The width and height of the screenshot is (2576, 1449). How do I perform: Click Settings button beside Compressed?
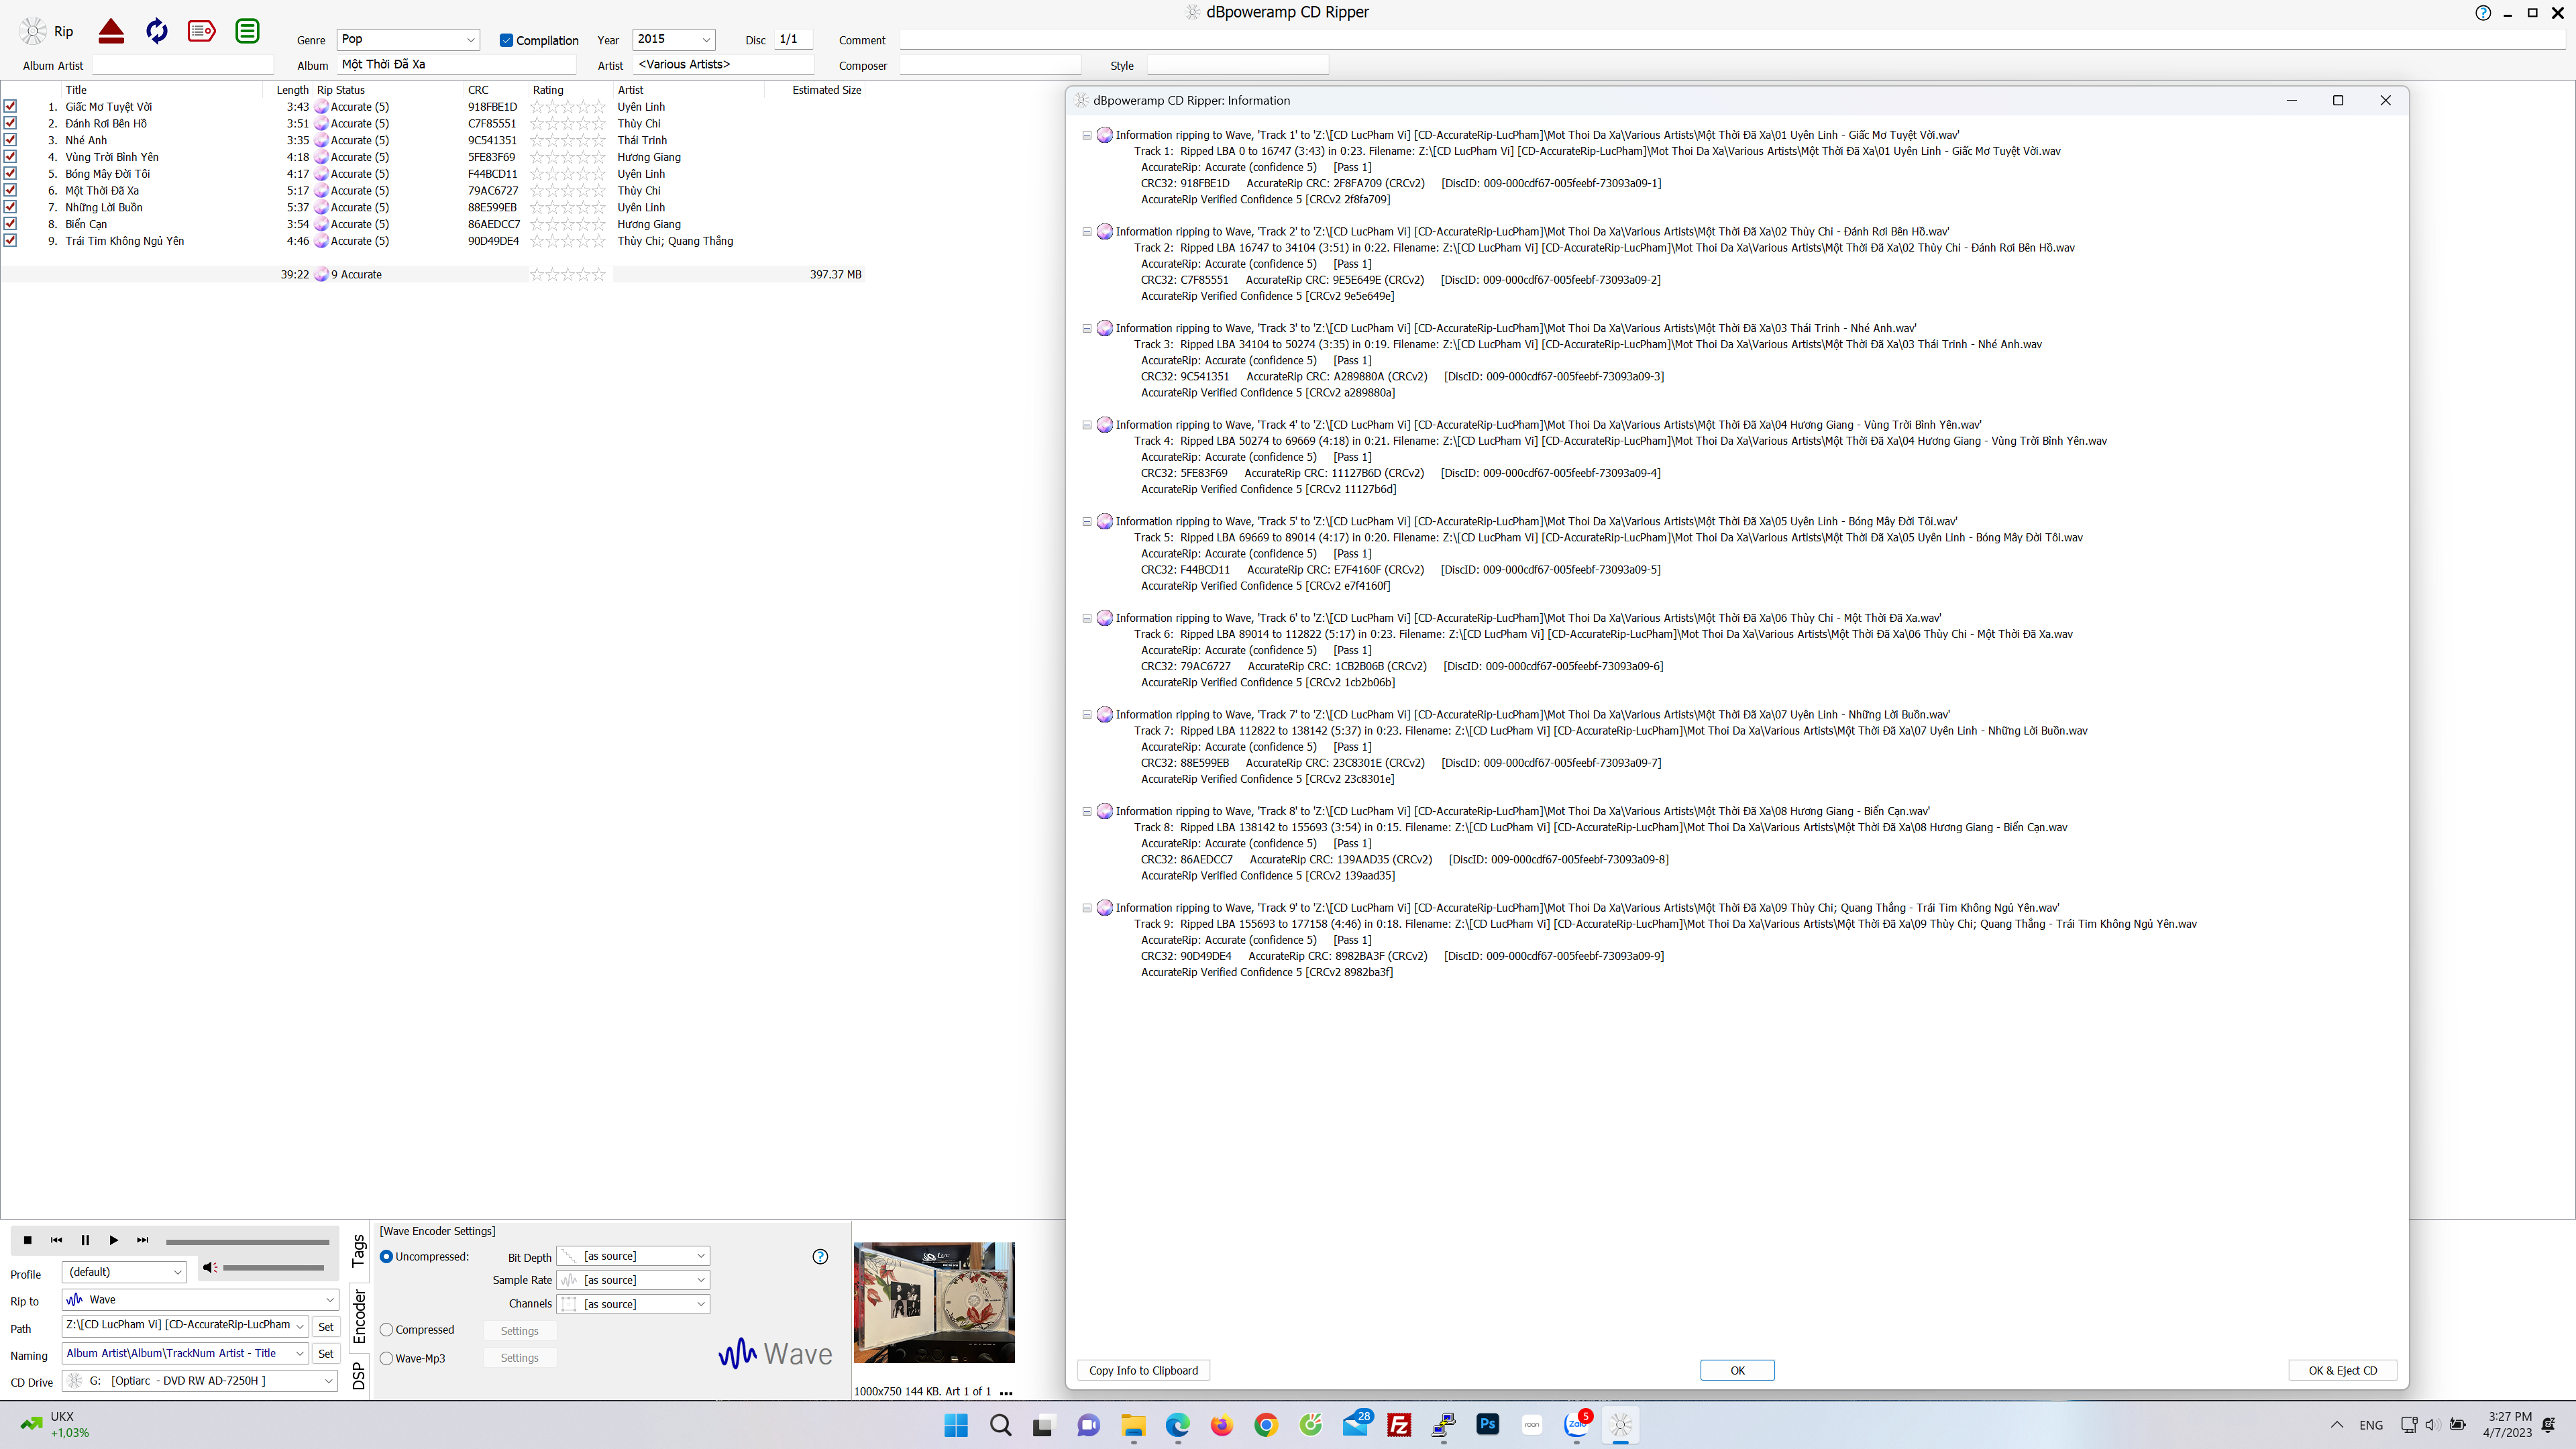(519, 1331)
